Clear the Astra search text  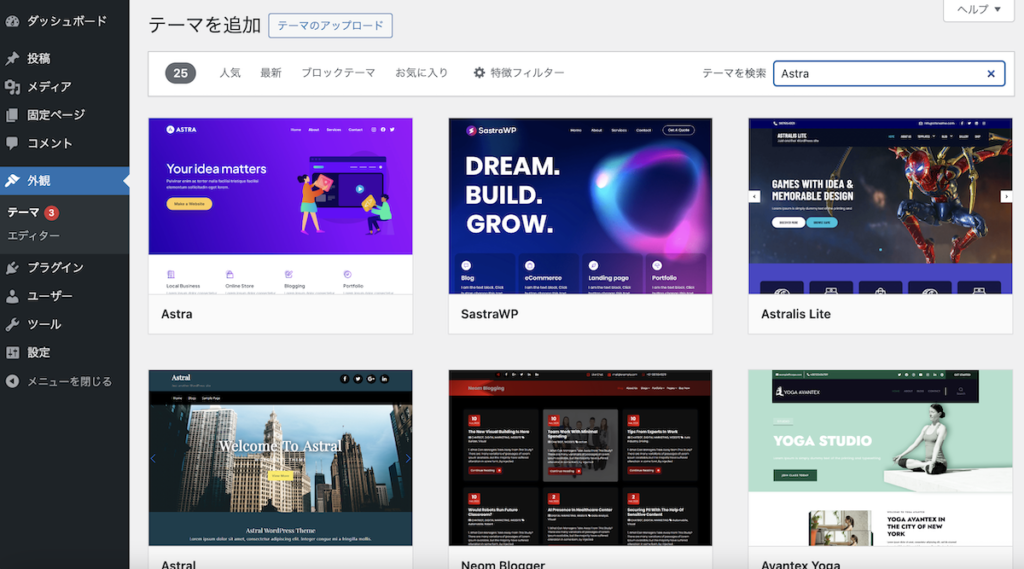click(x=991, y=74)
